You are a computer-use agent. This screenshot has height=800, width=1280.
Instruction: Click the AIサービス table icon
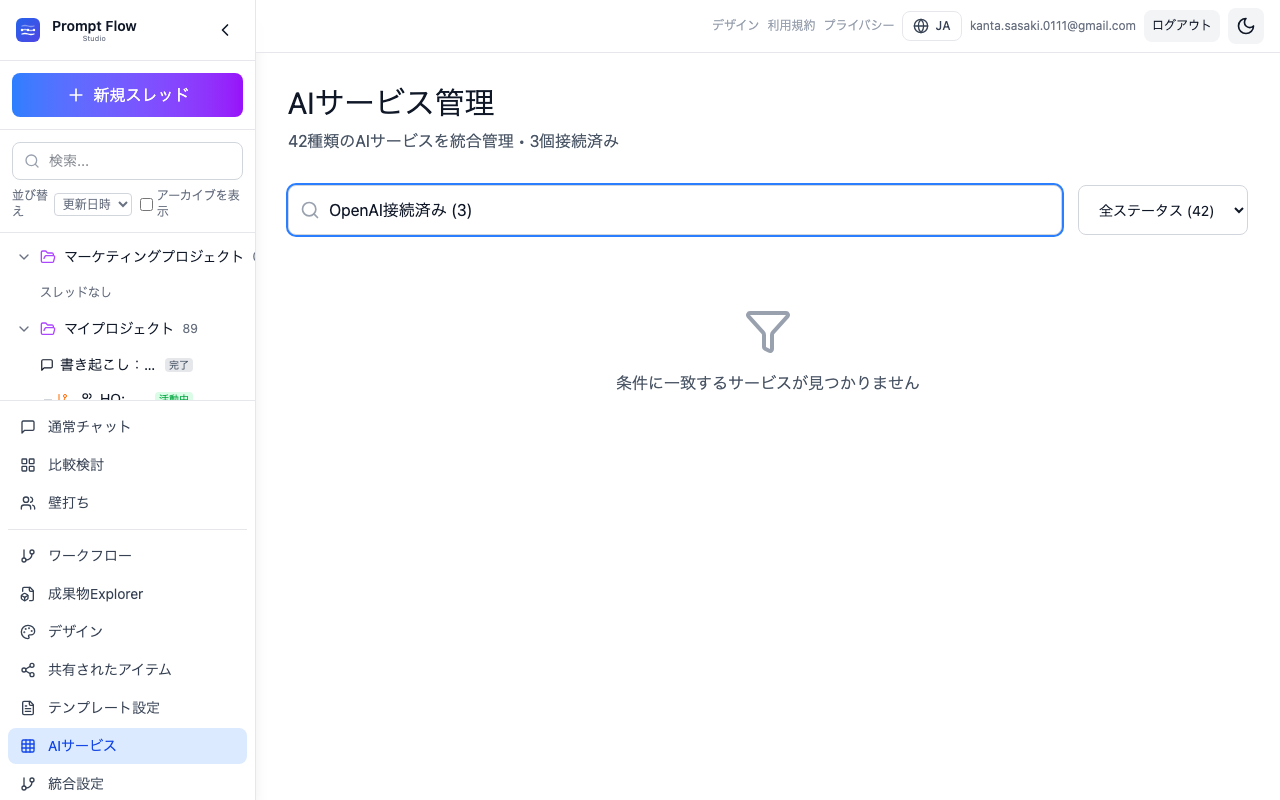(x=28, y=746)
